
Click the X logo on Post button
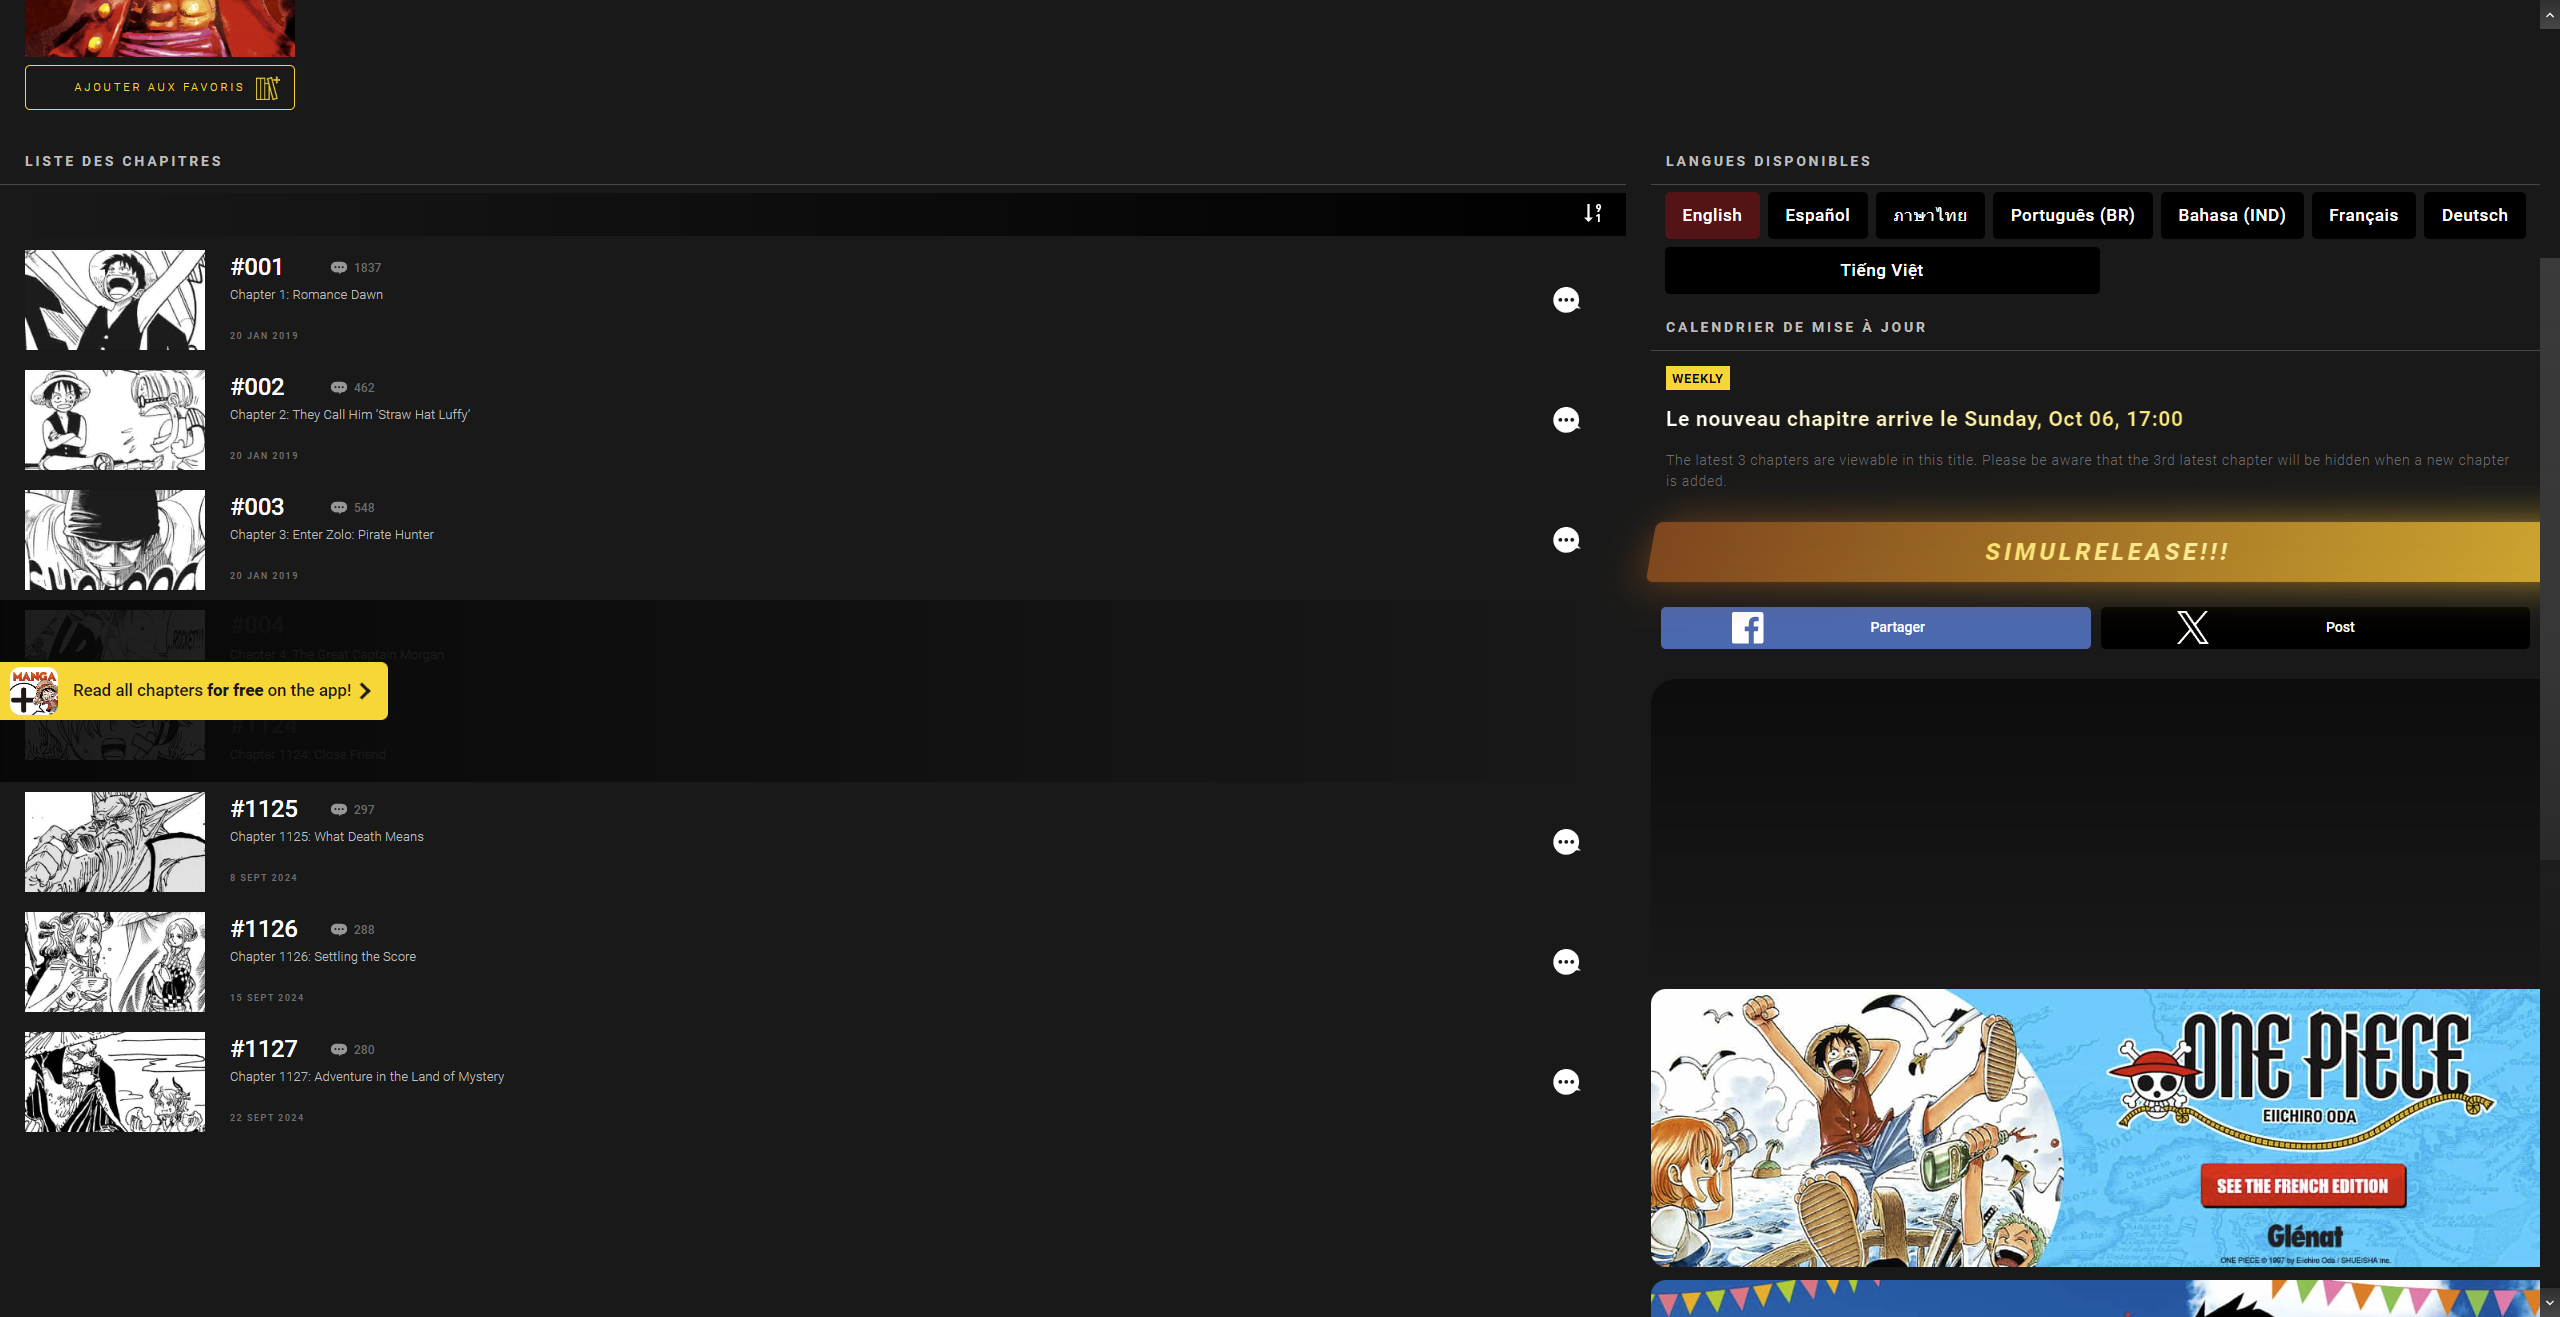tap(2192, 628)
